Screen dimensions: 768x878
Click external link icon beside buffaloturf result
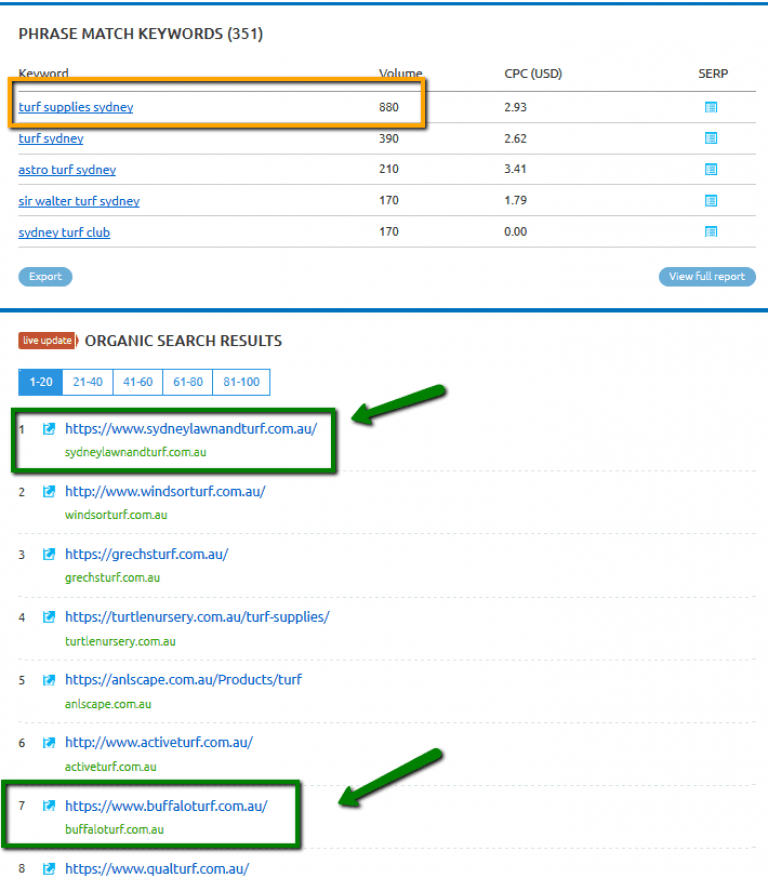(49, 806)
